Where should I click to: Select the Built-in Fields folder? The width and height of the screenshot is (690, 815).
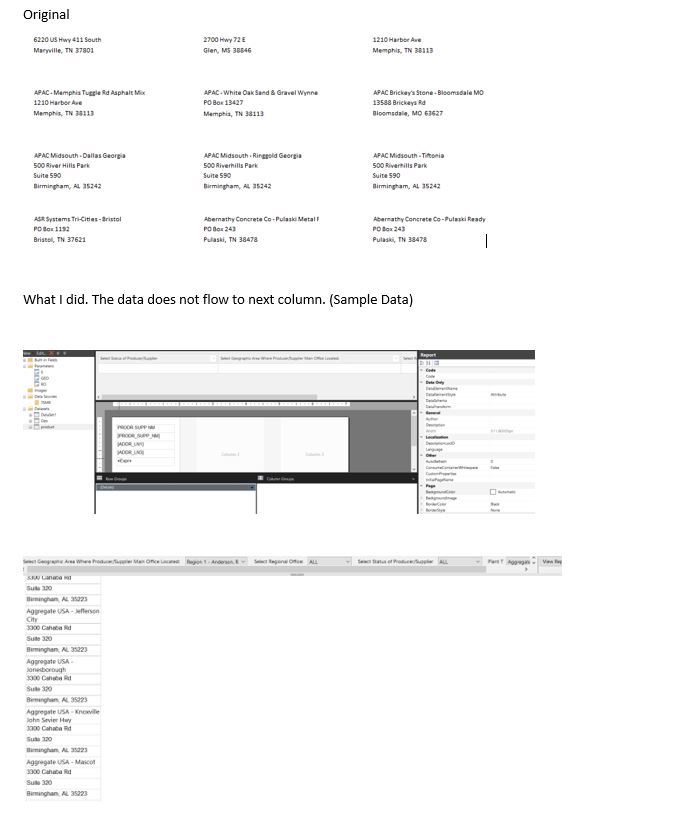(42, 360)
